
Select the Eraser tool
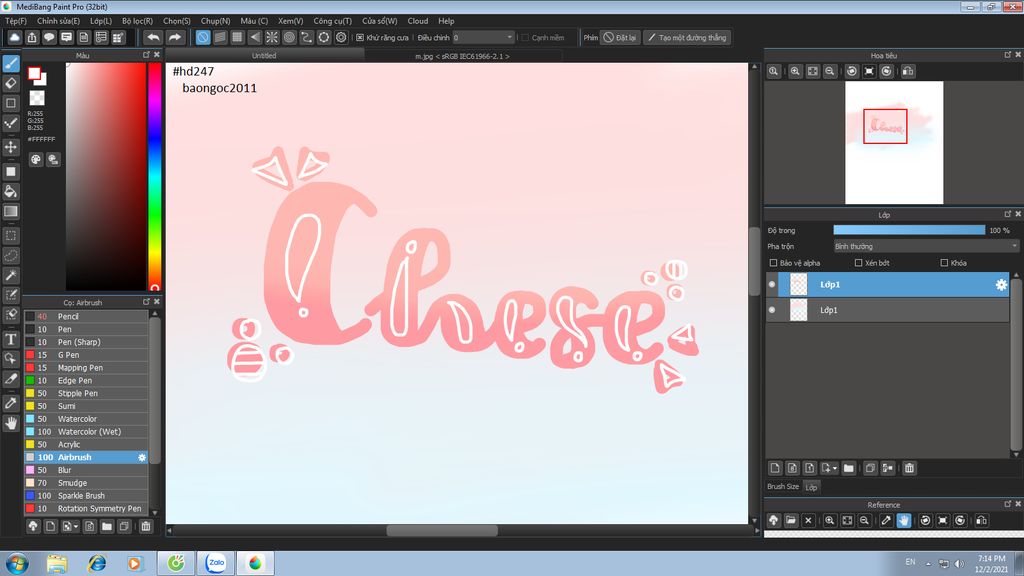coord(11,83)
